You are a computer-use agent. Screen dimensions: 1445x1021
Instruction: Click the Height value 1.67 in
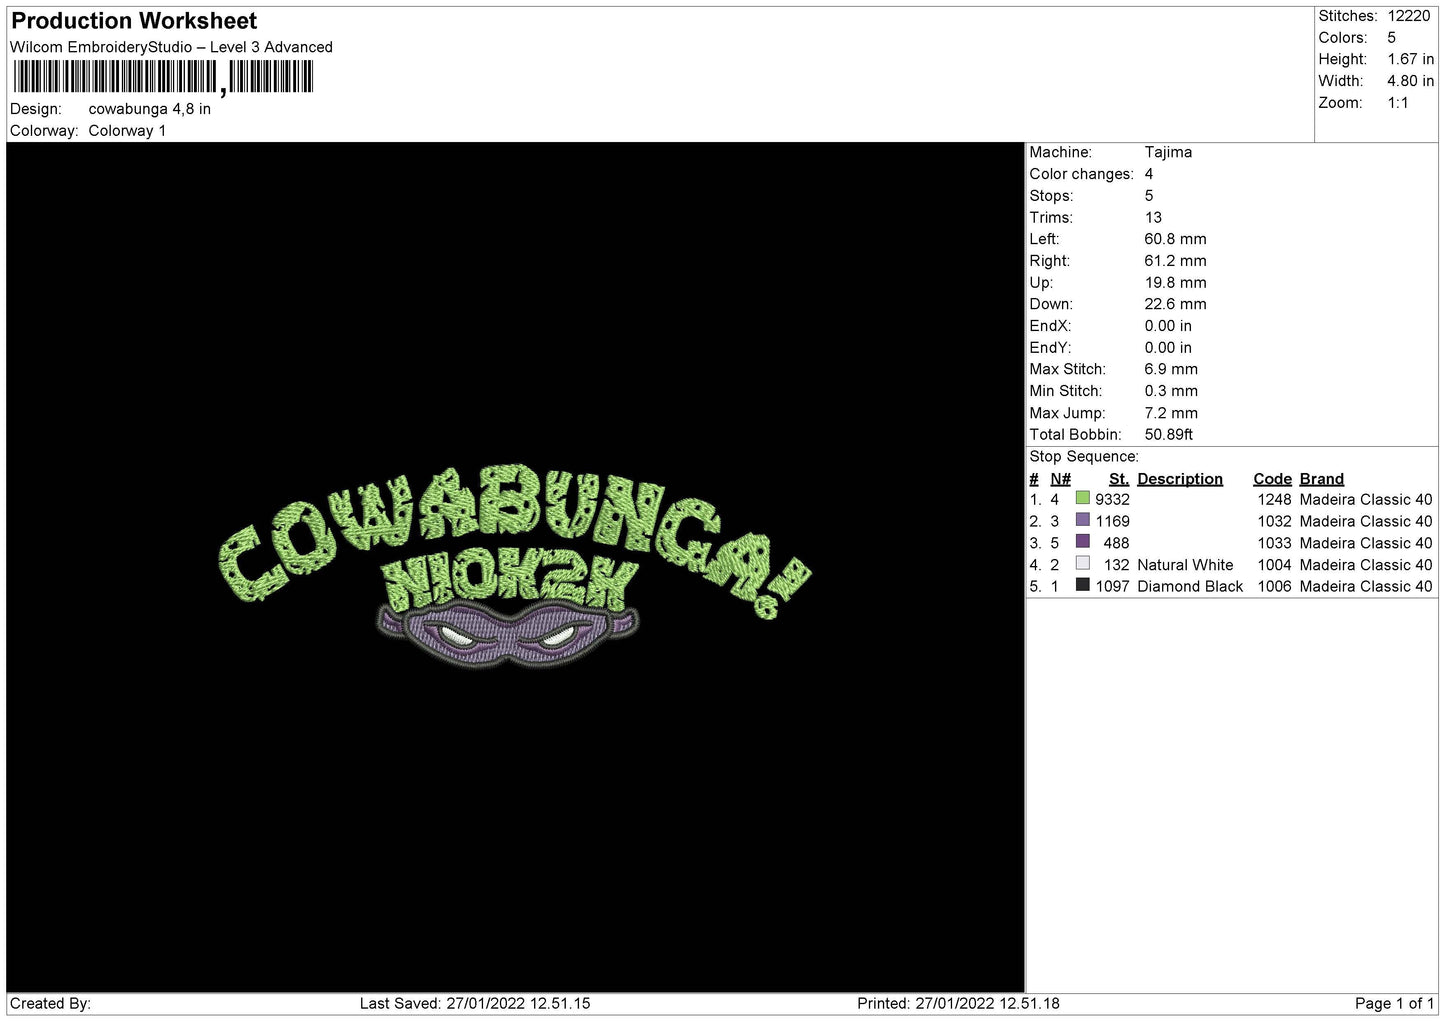(x=1410, y=59)
